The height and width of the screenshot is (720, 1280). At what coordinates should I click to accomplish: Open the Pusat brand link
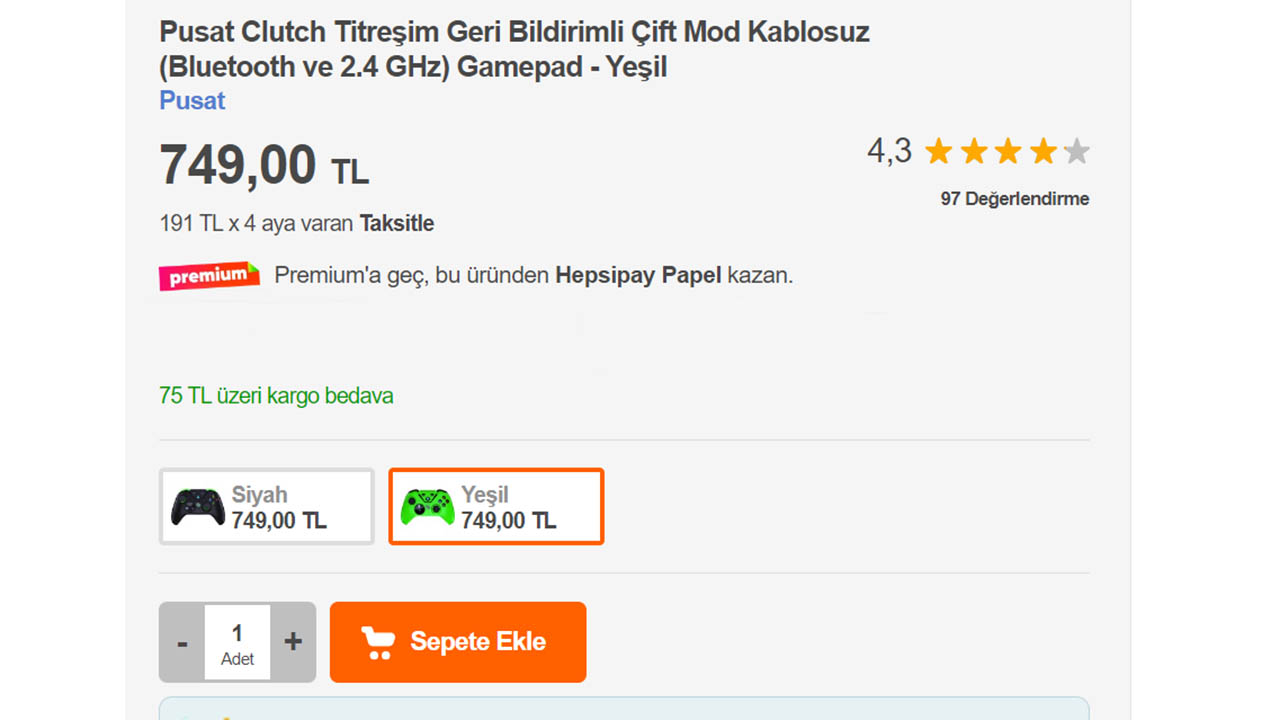192,101
